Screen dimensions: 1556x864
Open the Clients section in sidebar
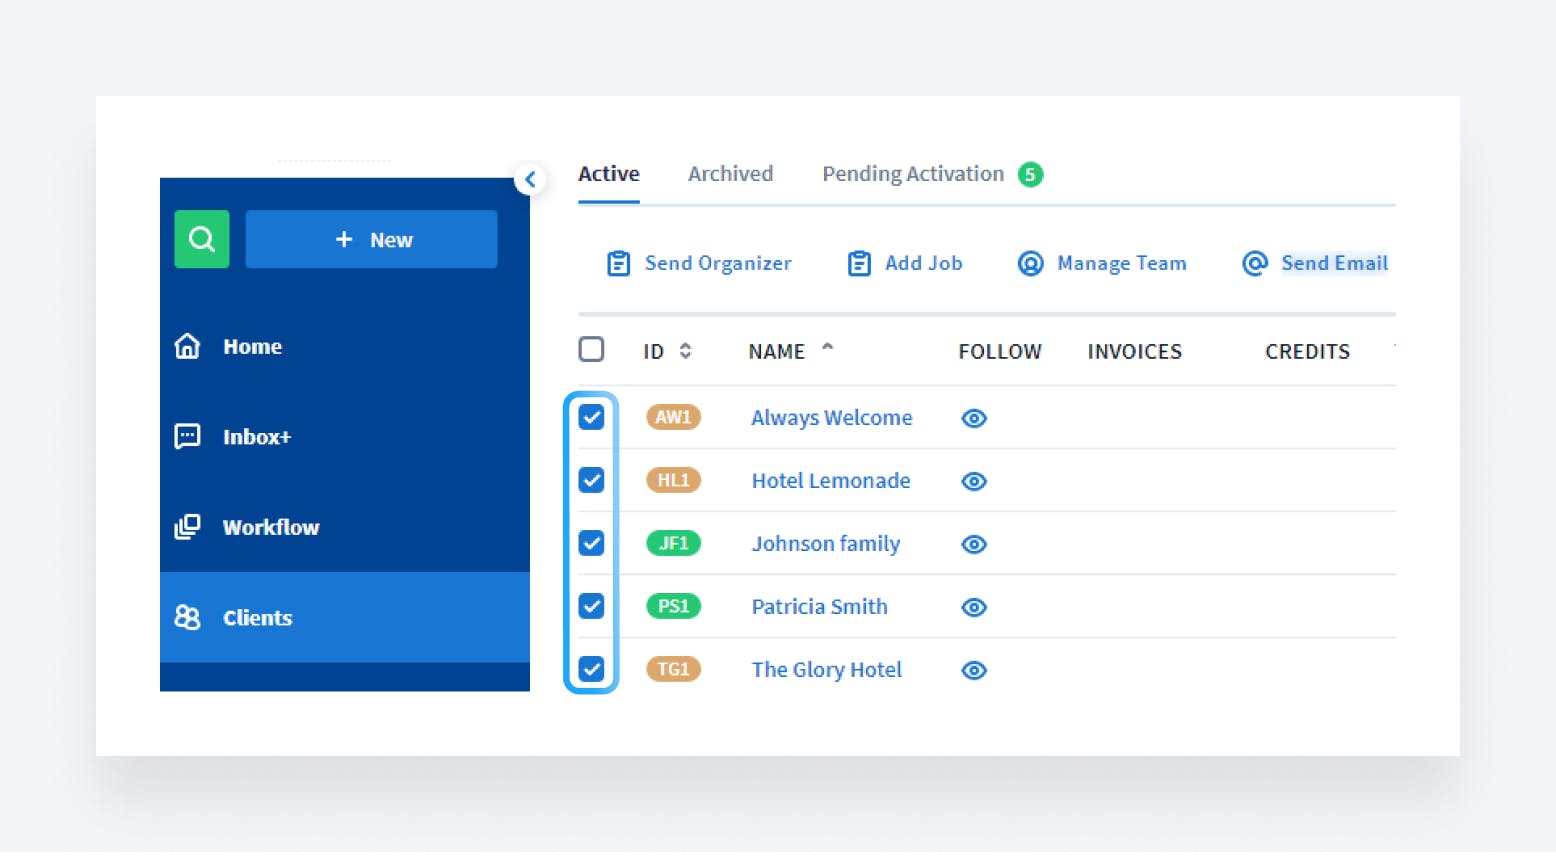pos(257,618)
